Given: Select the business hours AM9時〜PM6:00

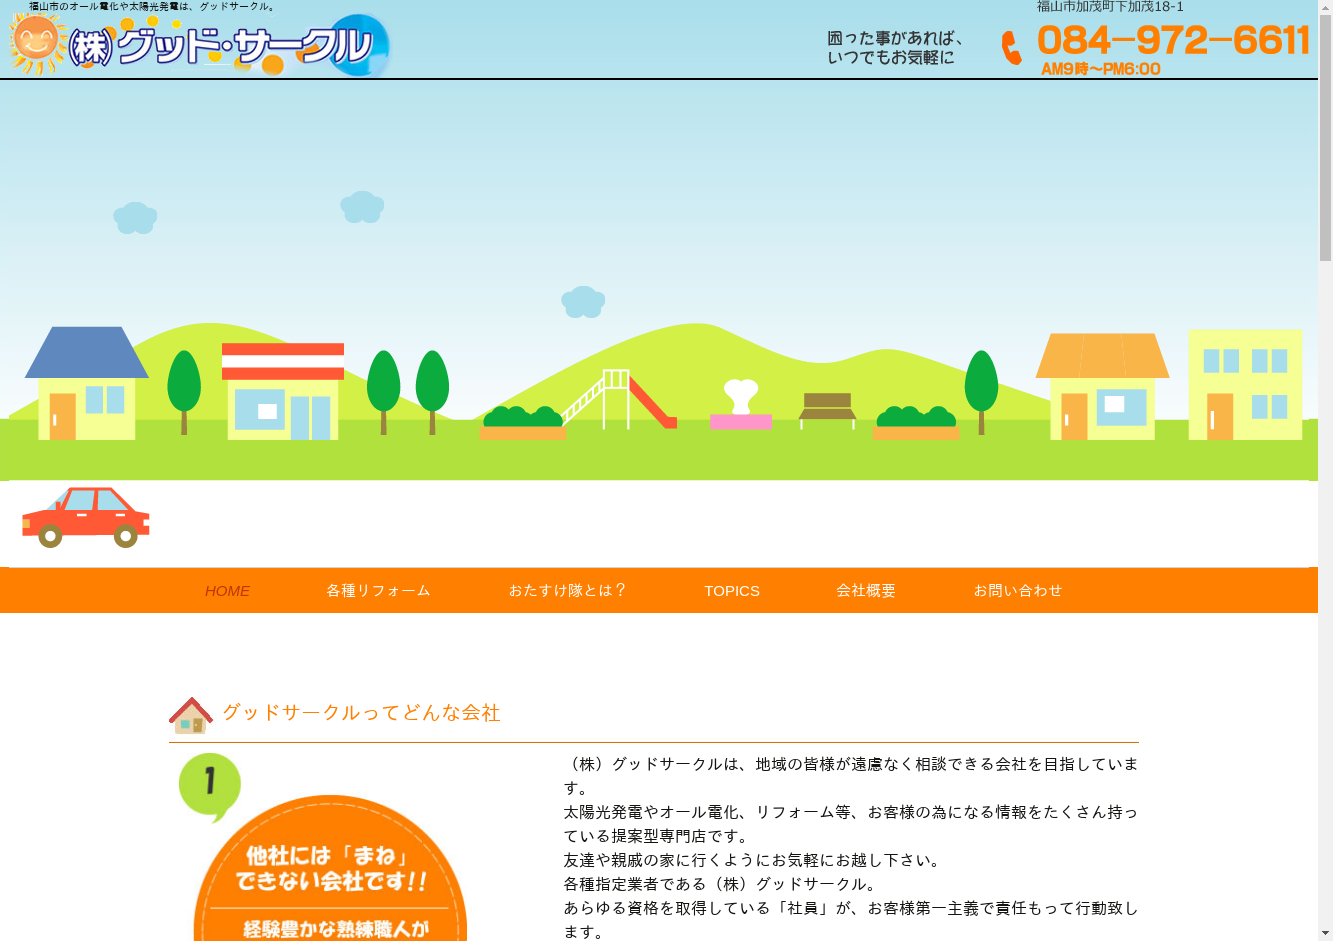Looking at the screenshot, I should tap(1100, 69).
